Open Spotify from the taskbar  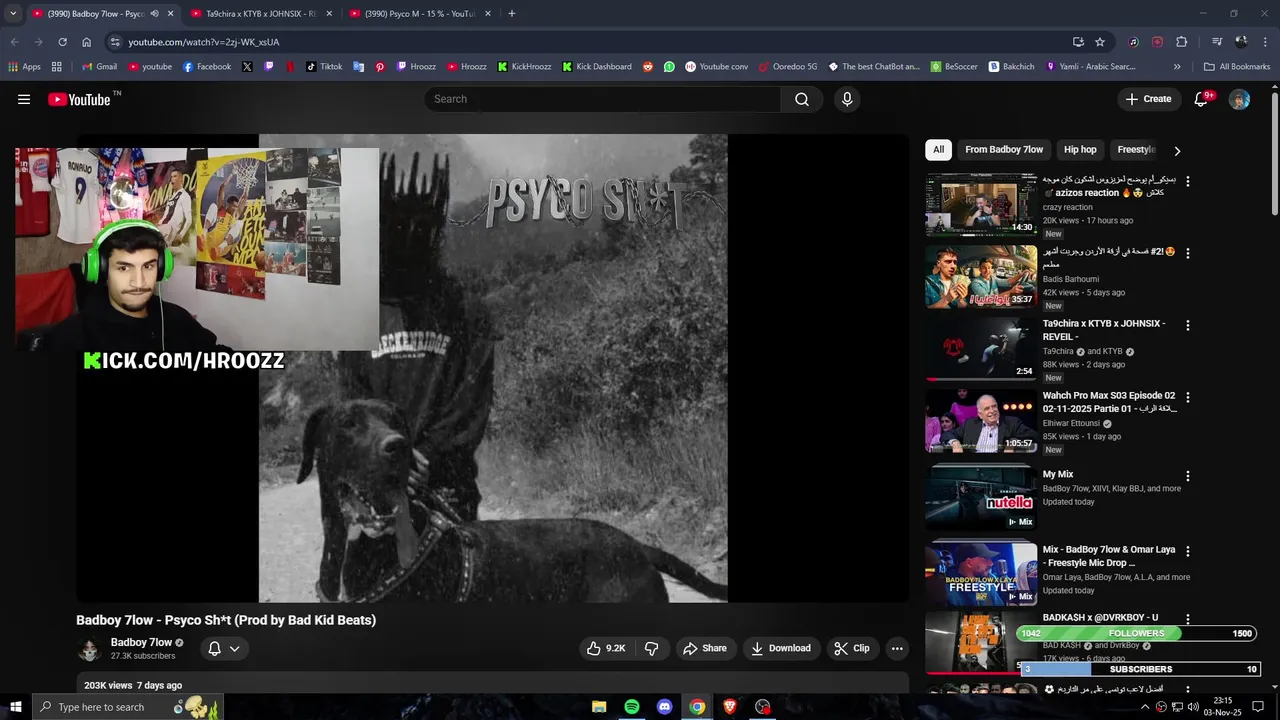click(632, 707)
